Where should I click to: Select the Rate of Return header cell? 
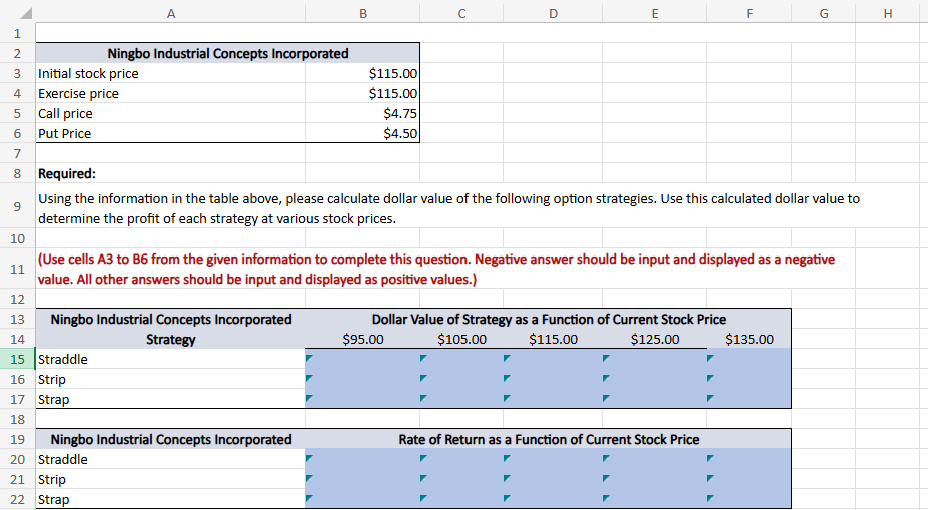pos(549,440)
